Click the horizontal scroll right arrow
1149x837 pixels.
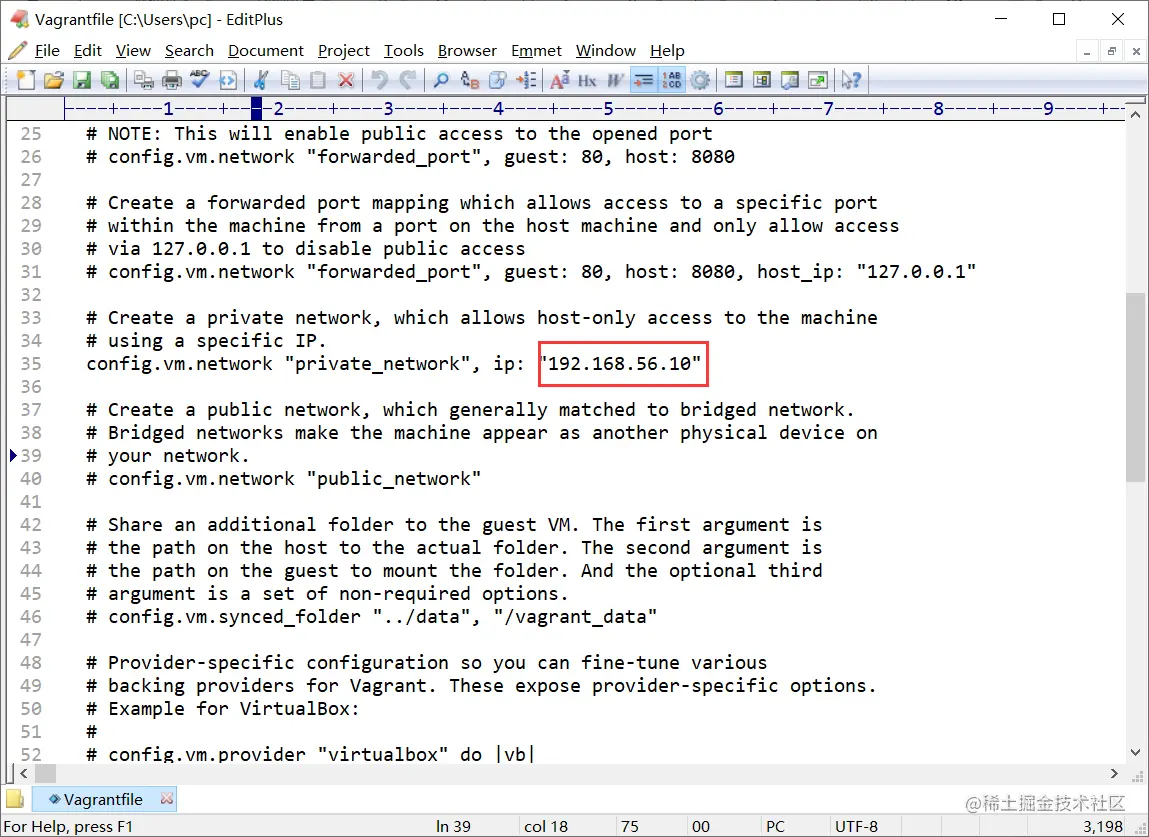(1115, 773)
